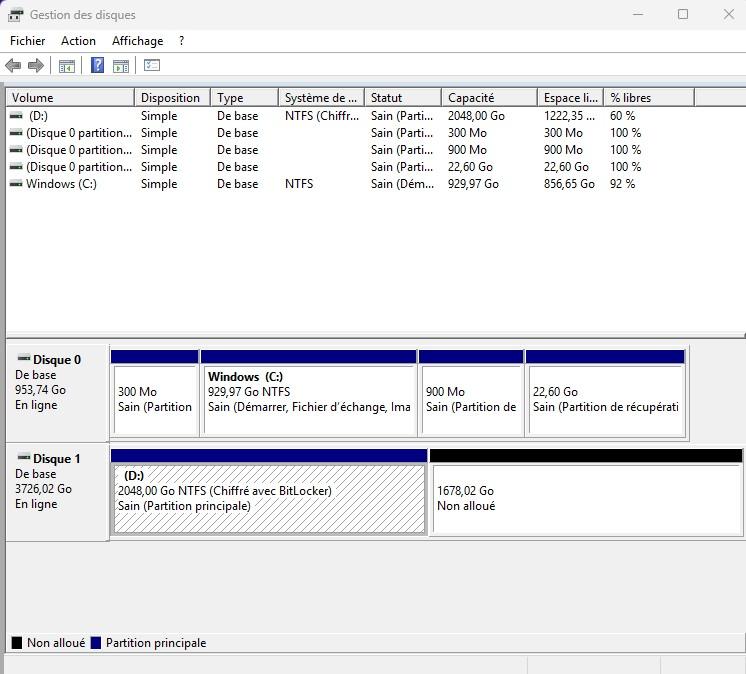Click the Back arrow toolbar icon
The image size is (746, 674).
tap(13, 66)
